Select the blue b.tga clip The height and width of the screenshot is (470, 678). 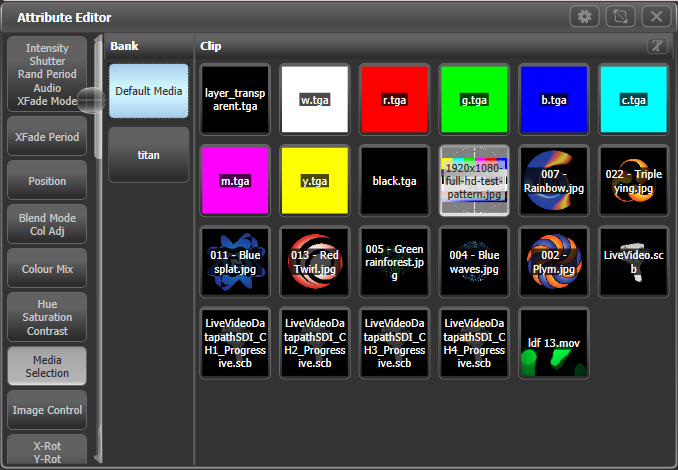(553, 99)
